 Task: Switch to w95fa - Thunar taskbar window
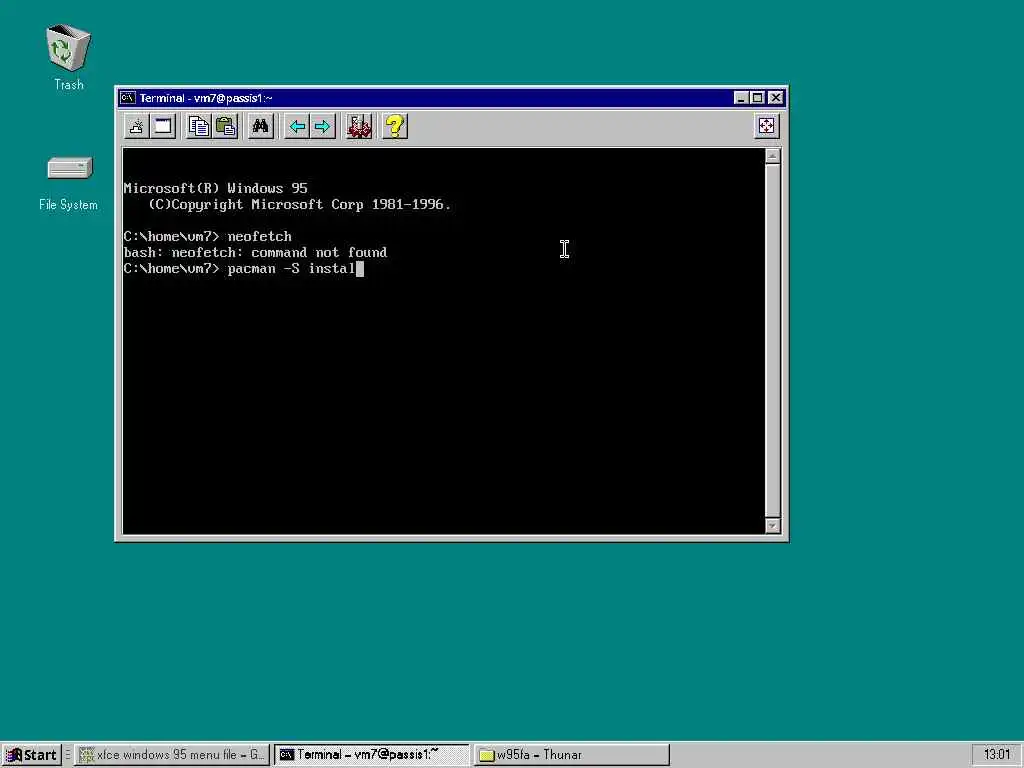coord(571,755)
